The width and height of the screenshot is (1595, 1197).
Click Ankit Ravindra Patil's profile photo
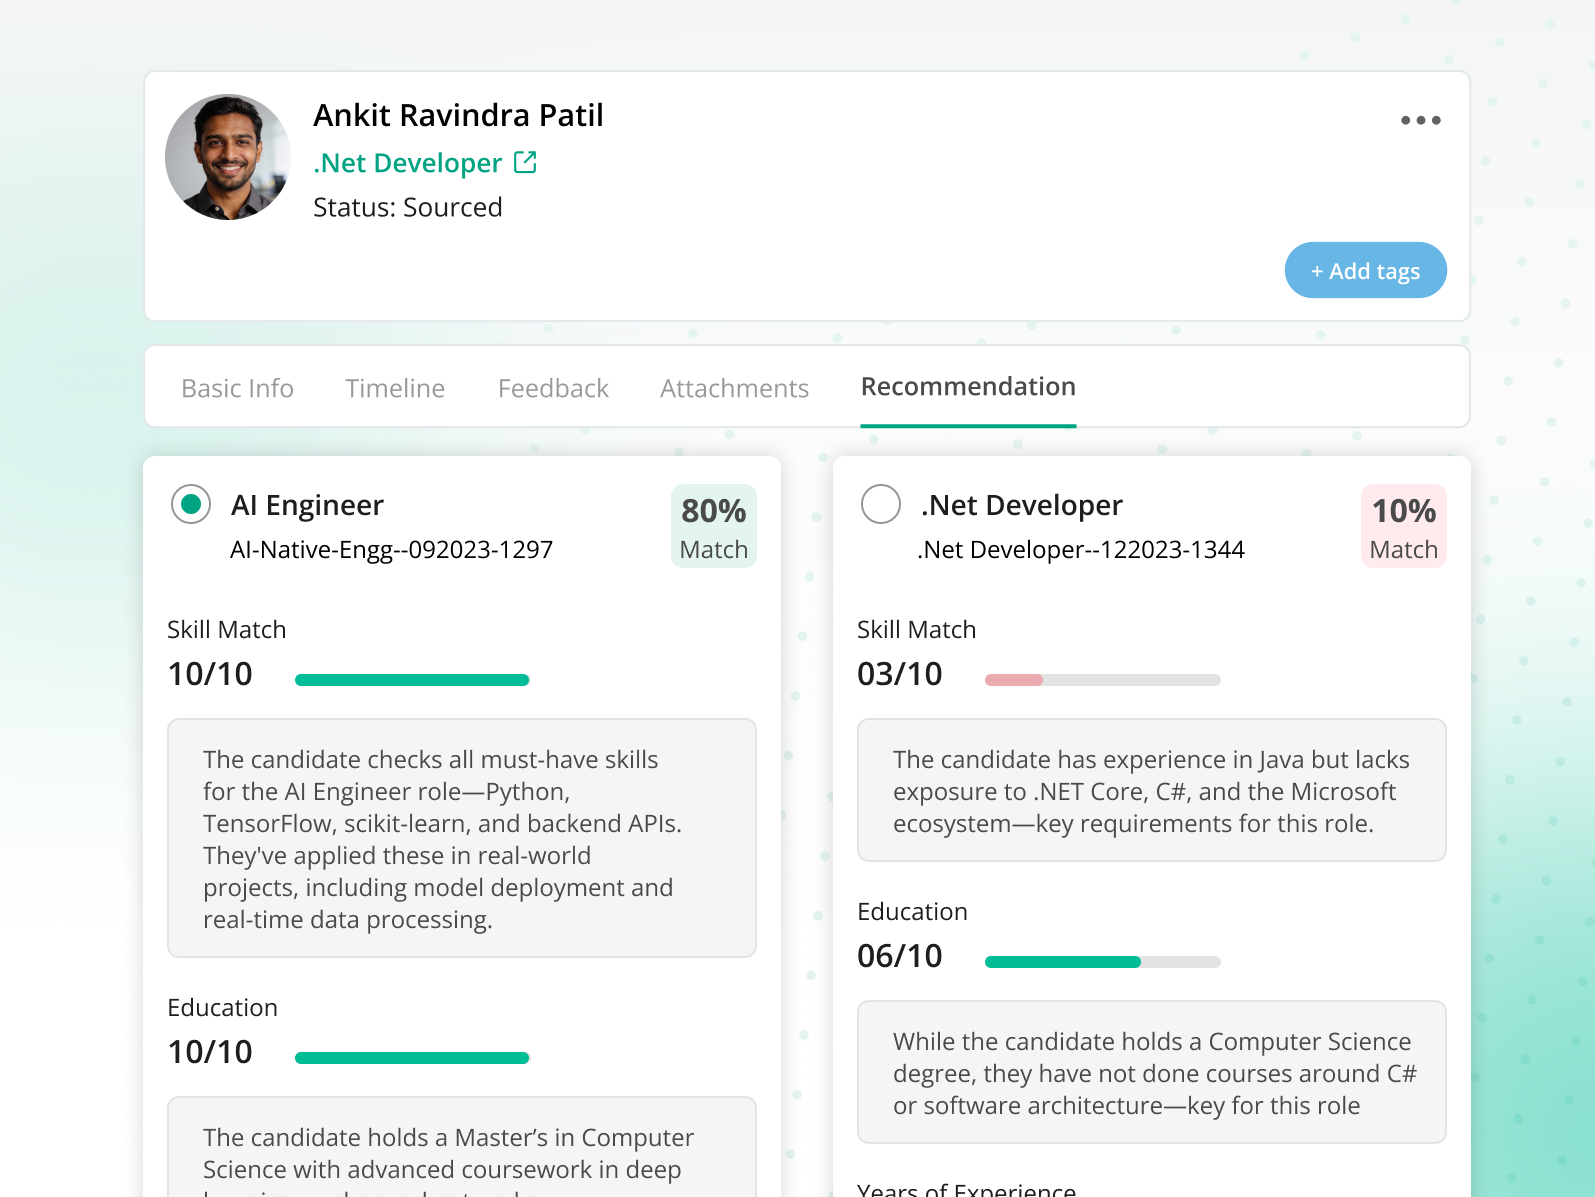pyautogui.click(x=228, y=157)
